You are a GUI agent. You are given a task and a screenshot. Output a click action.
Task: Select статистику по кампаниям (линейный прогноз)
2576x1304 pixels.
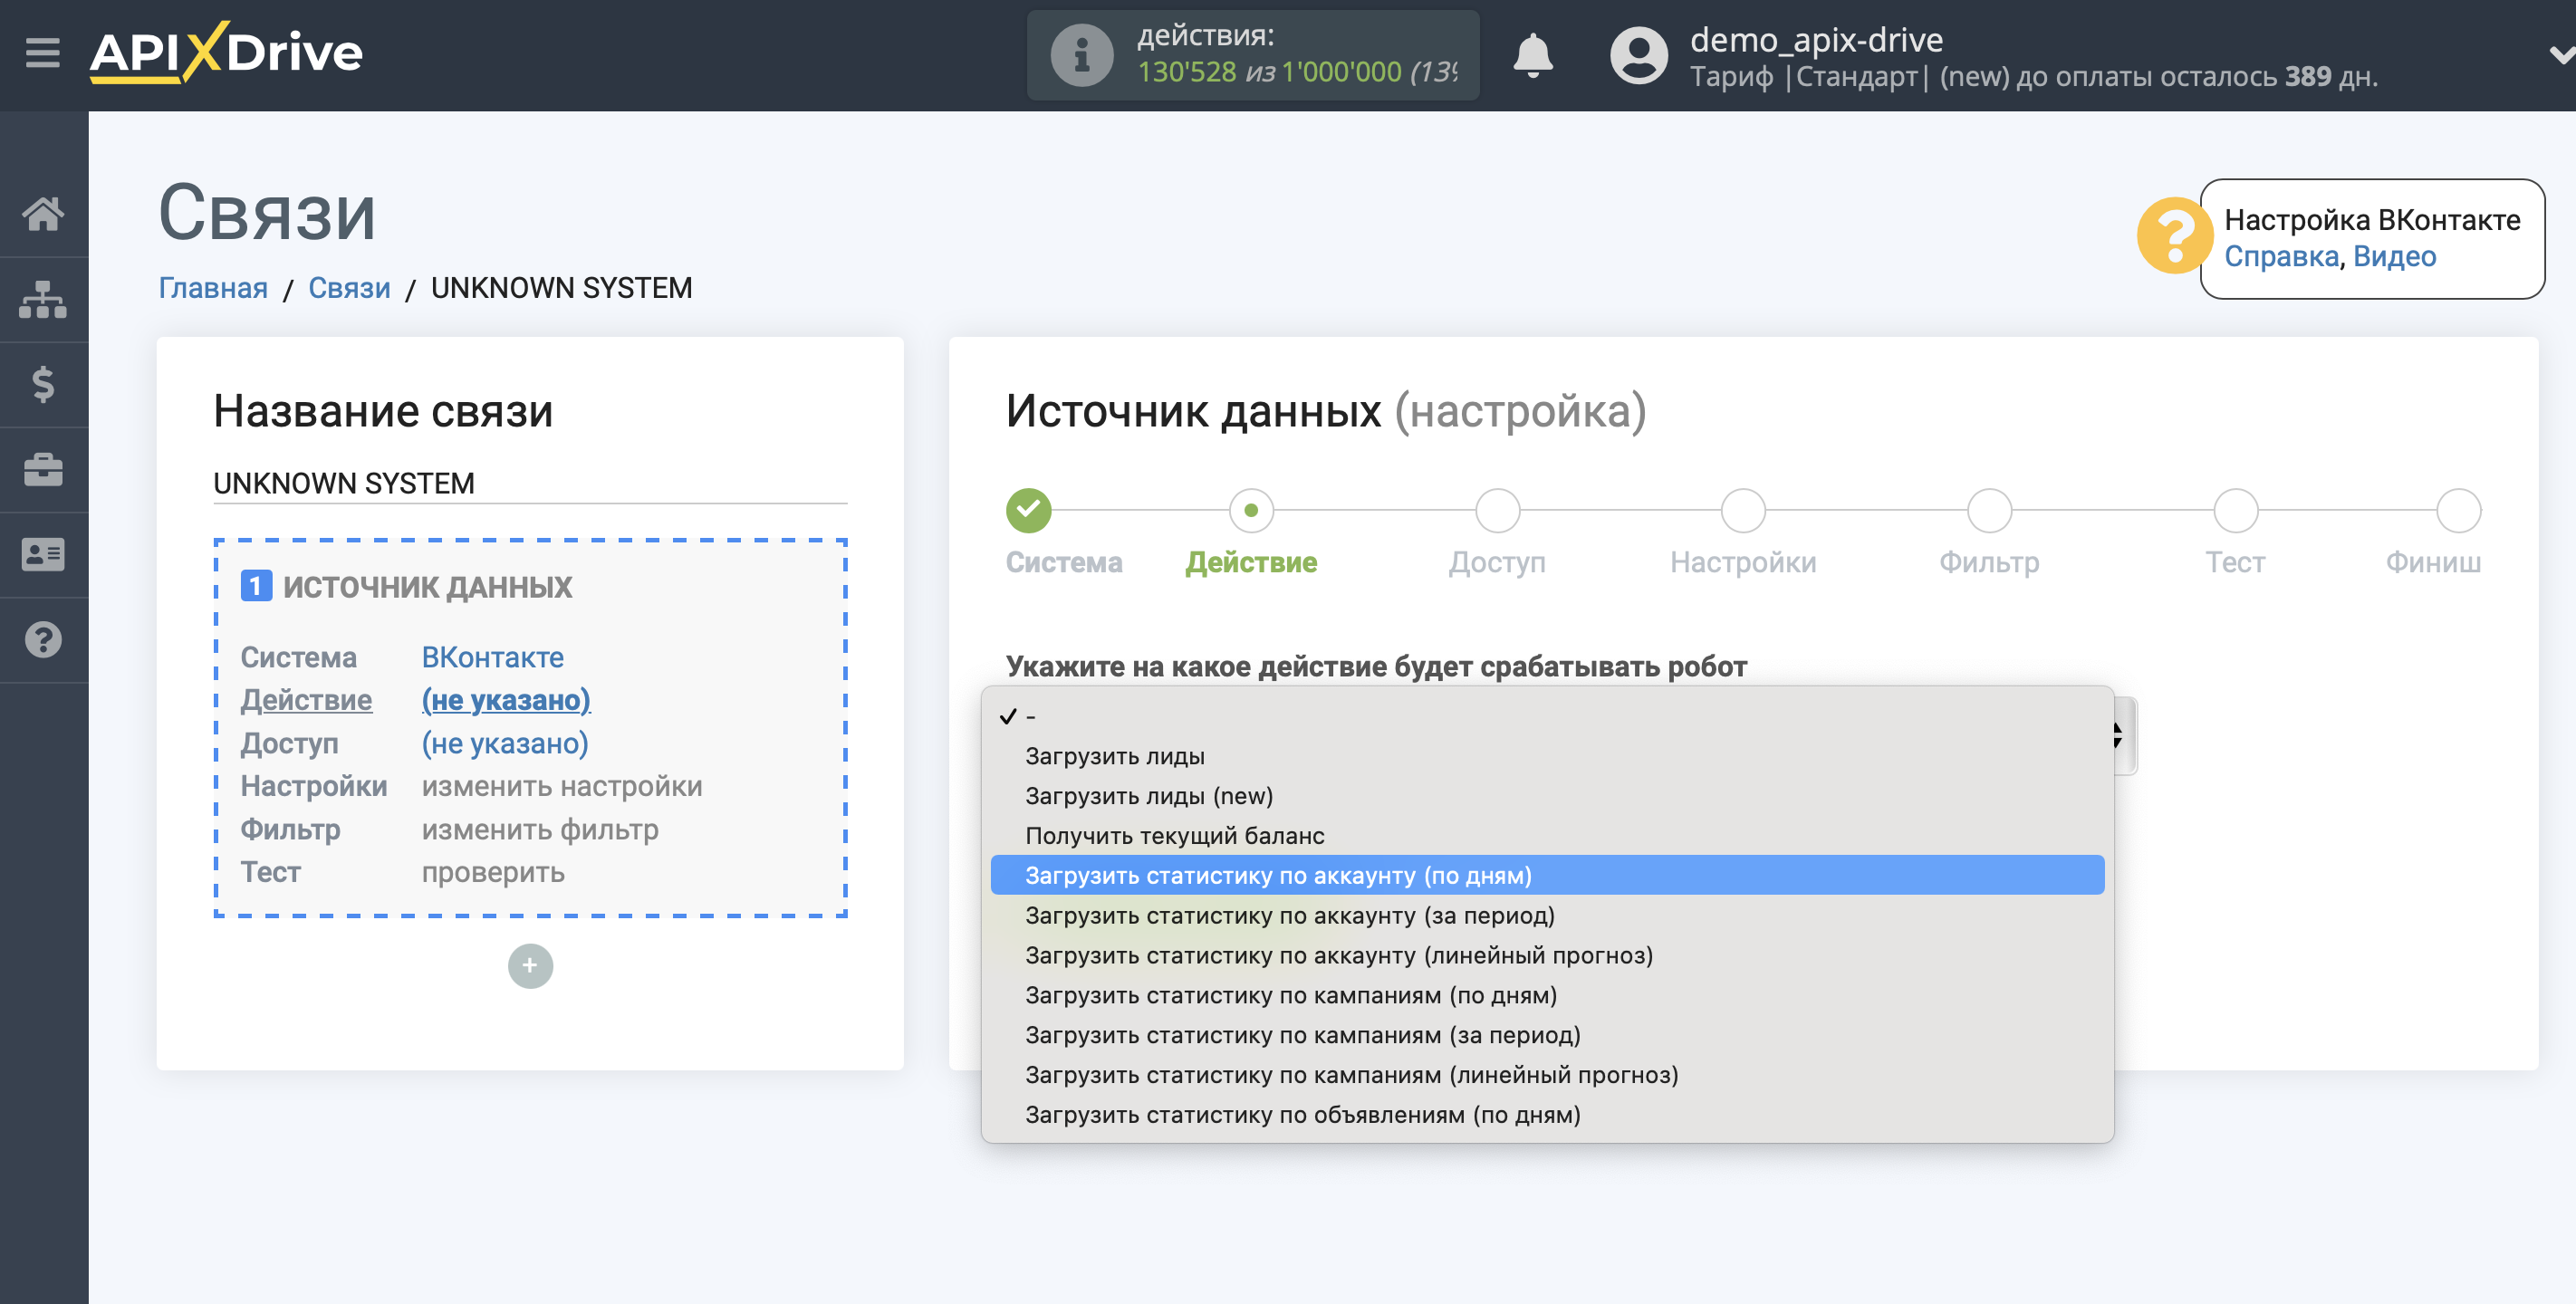[1547, 1075]
